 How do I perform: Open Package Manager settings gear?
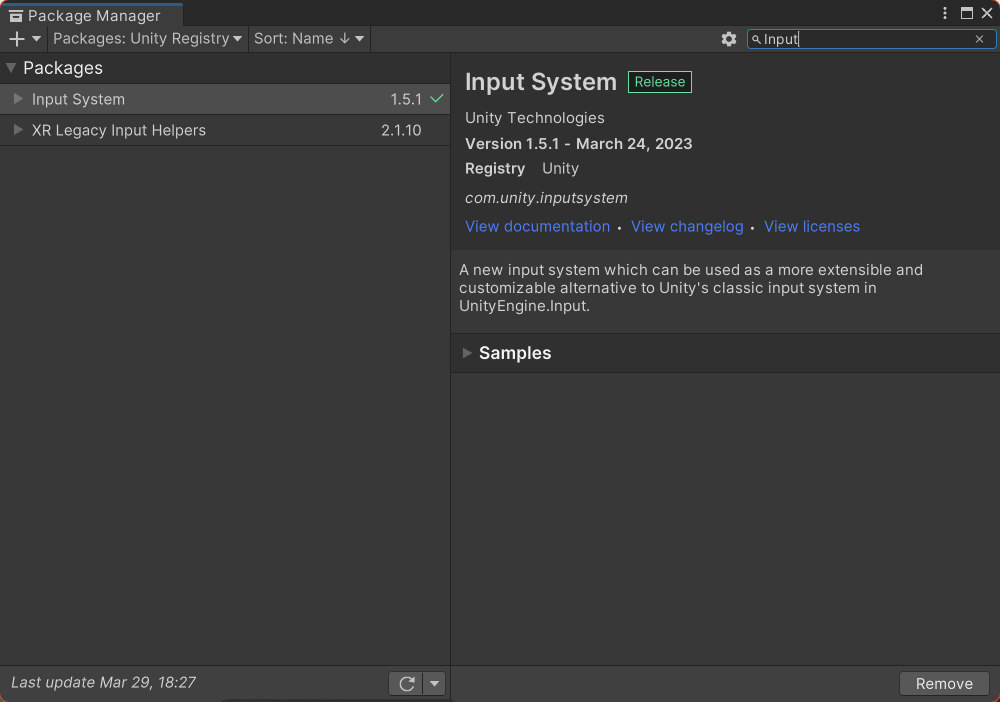pyautogui.click(x=729, y=40)
